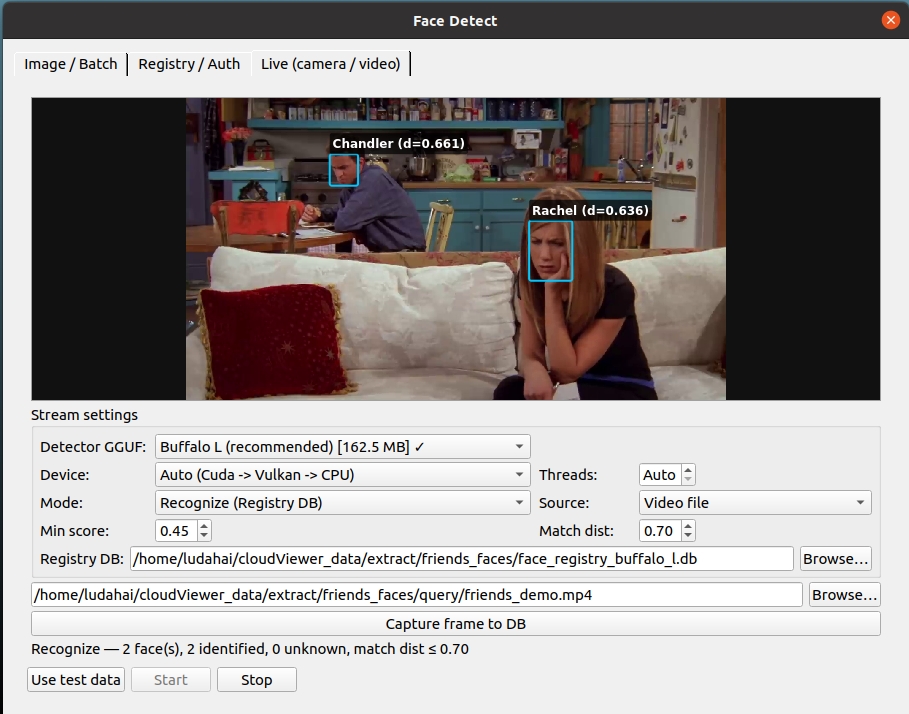Click the Use test data button
Screen dimensions: 909x714
76,680
